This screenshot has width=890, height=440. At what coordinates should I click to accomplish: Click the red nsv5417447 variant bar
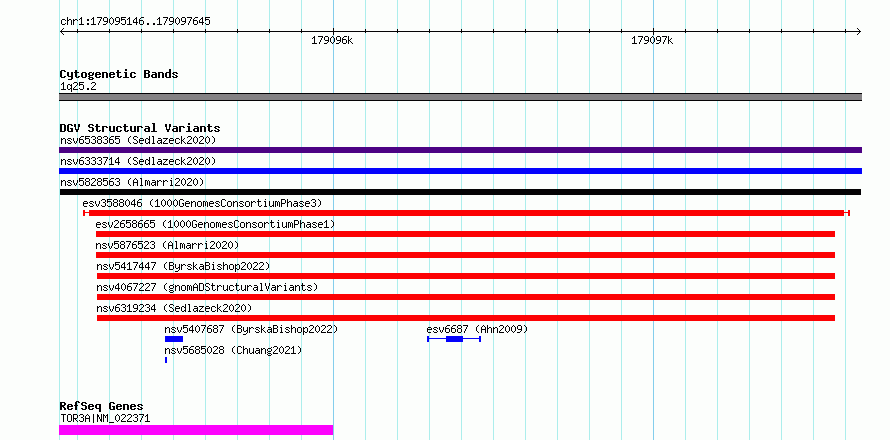(465, 276)
